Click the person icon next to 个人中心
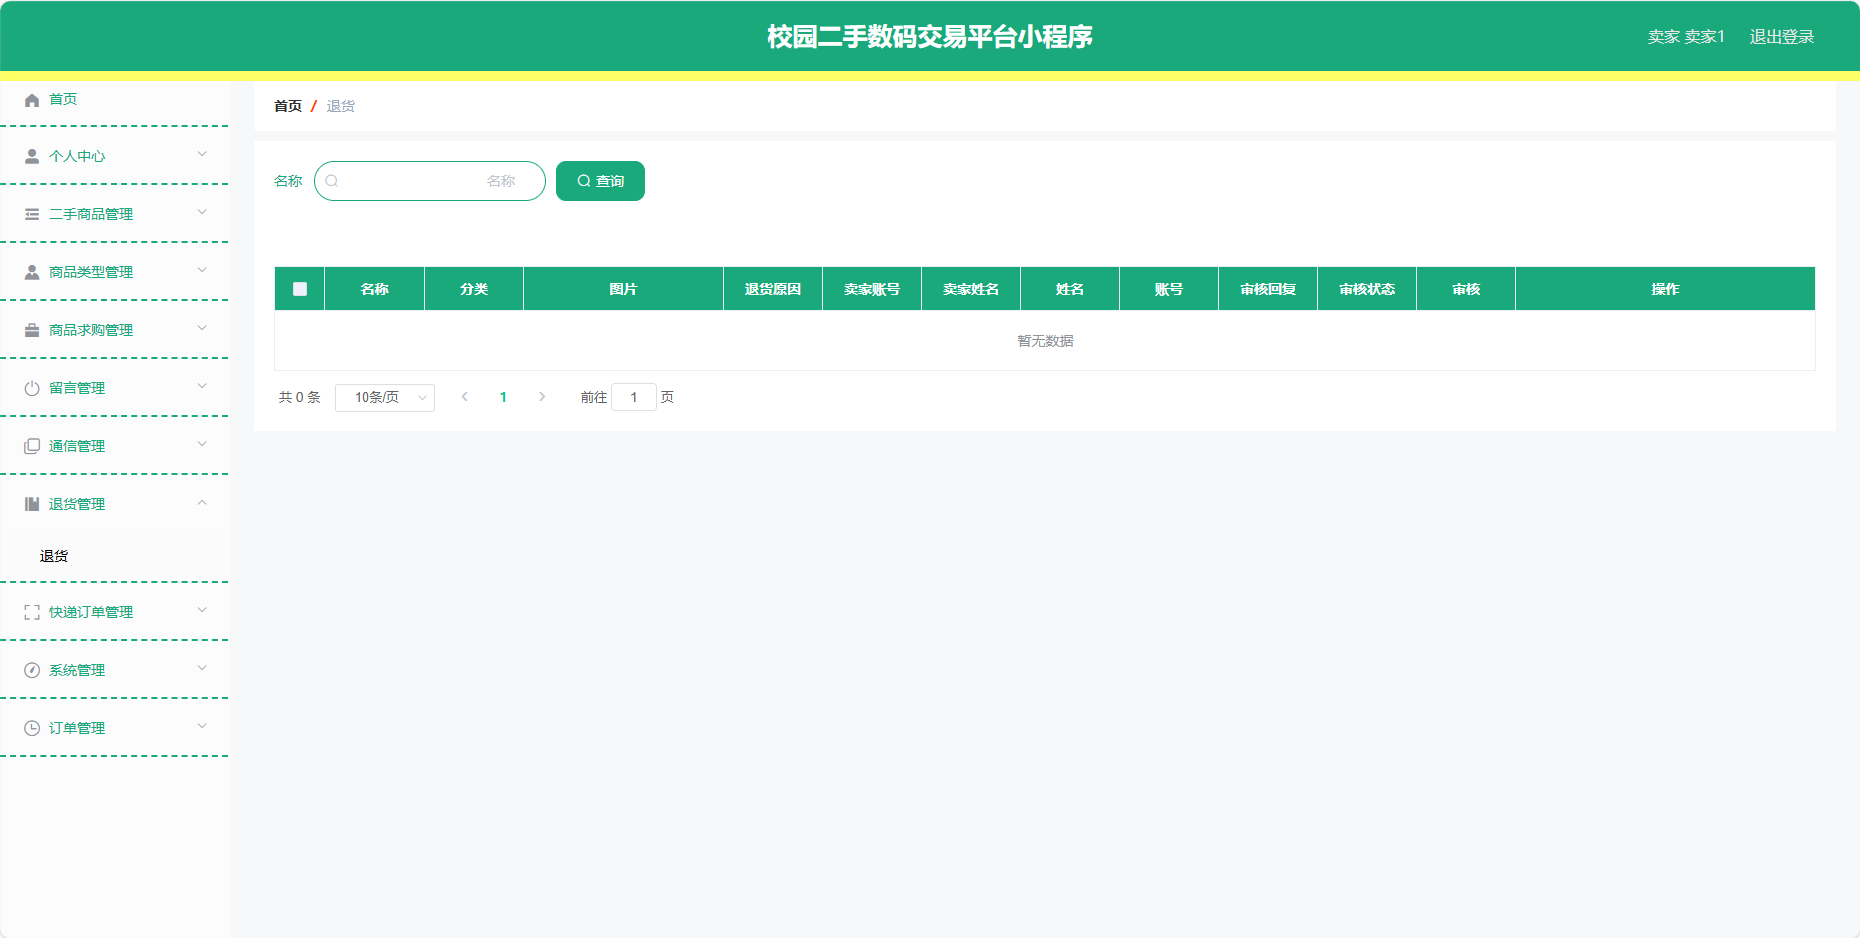This screenshot has width=1860, height=938. click(32, 156)
